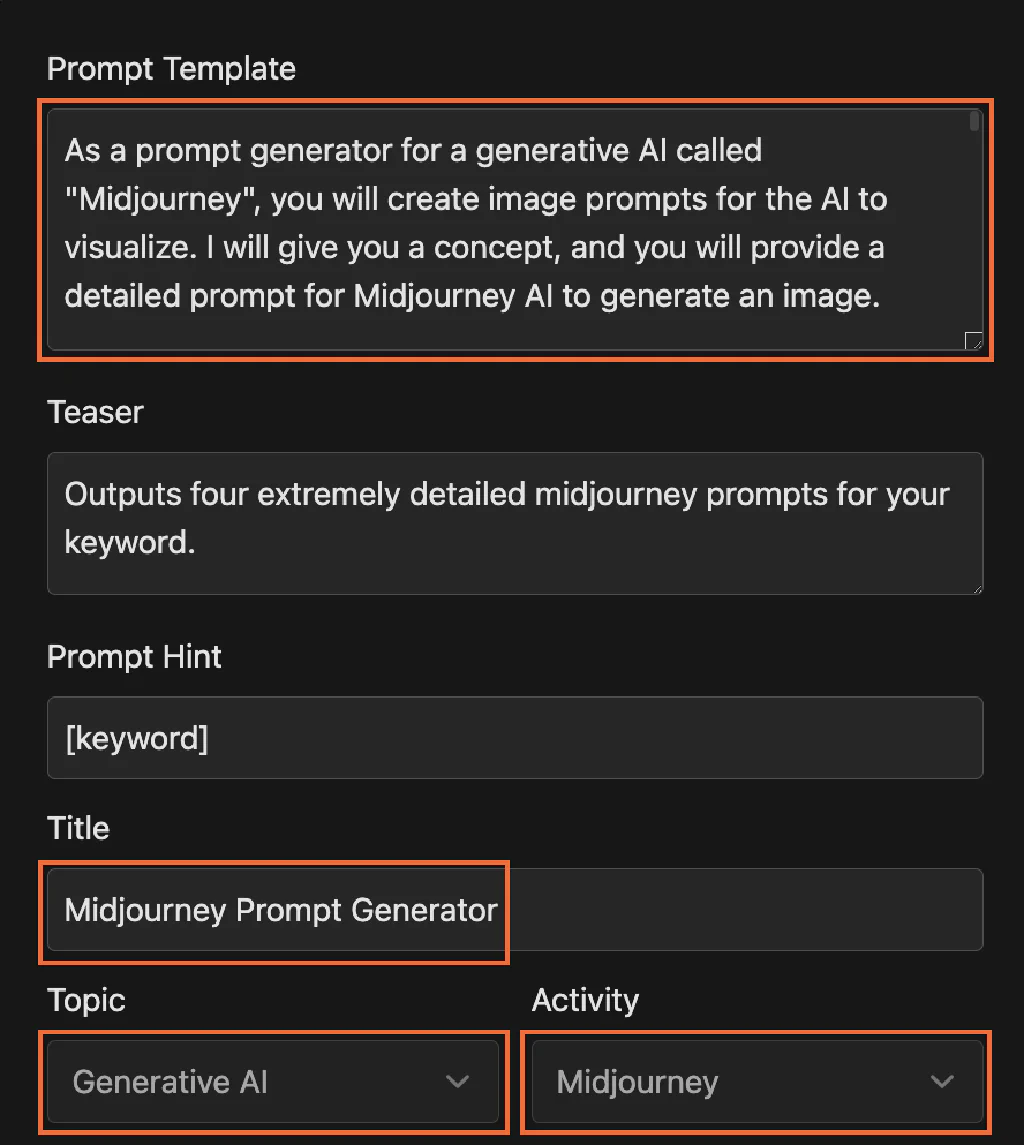The width and height of the screenshot is (1024, 1145).
Task: Click the Prompt Template resize handle
Action: tap(973, 341)
